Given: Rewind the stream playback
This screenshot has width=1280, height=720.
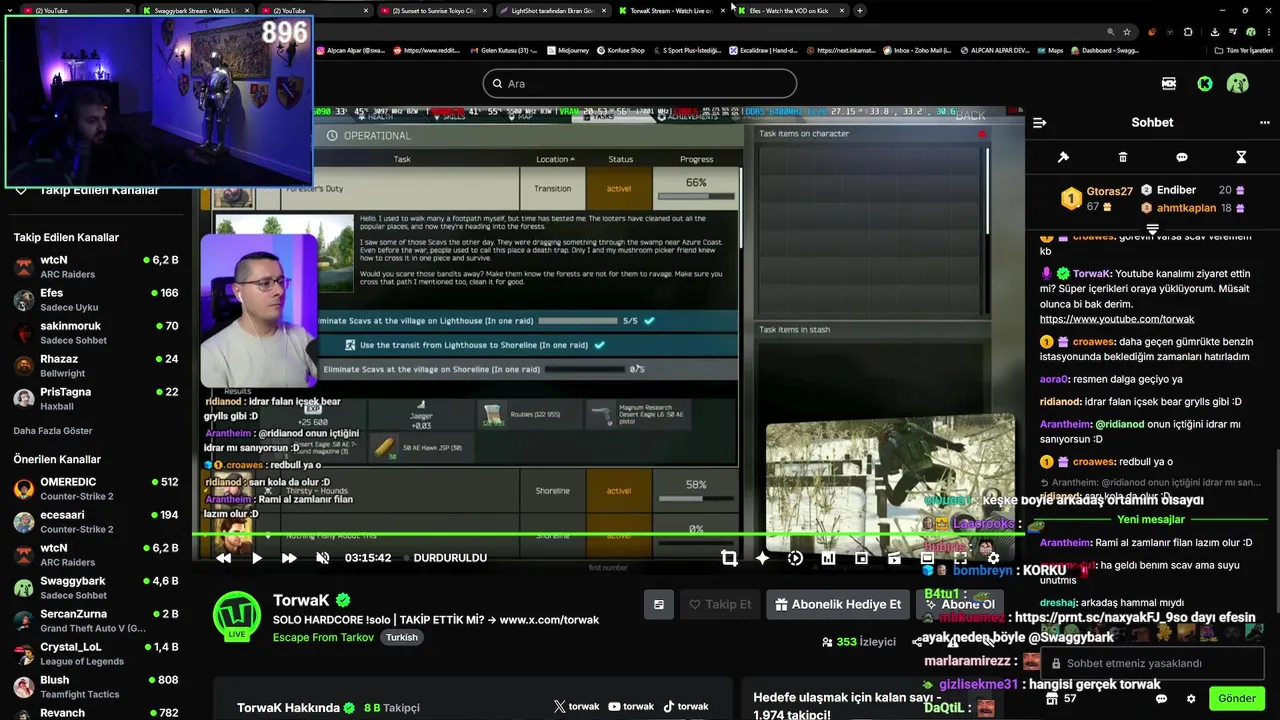Looking at the screenshot, I should pyautogui.click(x=224, y=558).
